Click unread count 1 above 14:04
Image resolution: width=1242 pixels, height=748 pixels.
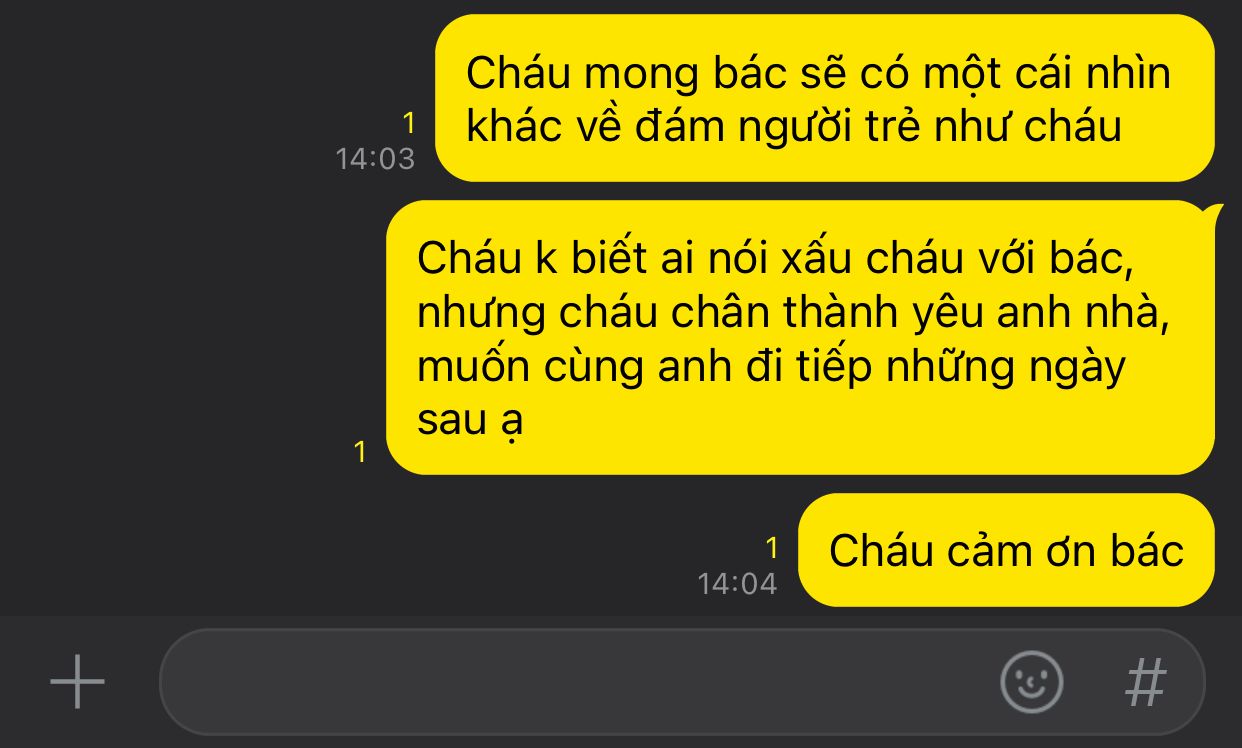(771, 548)
